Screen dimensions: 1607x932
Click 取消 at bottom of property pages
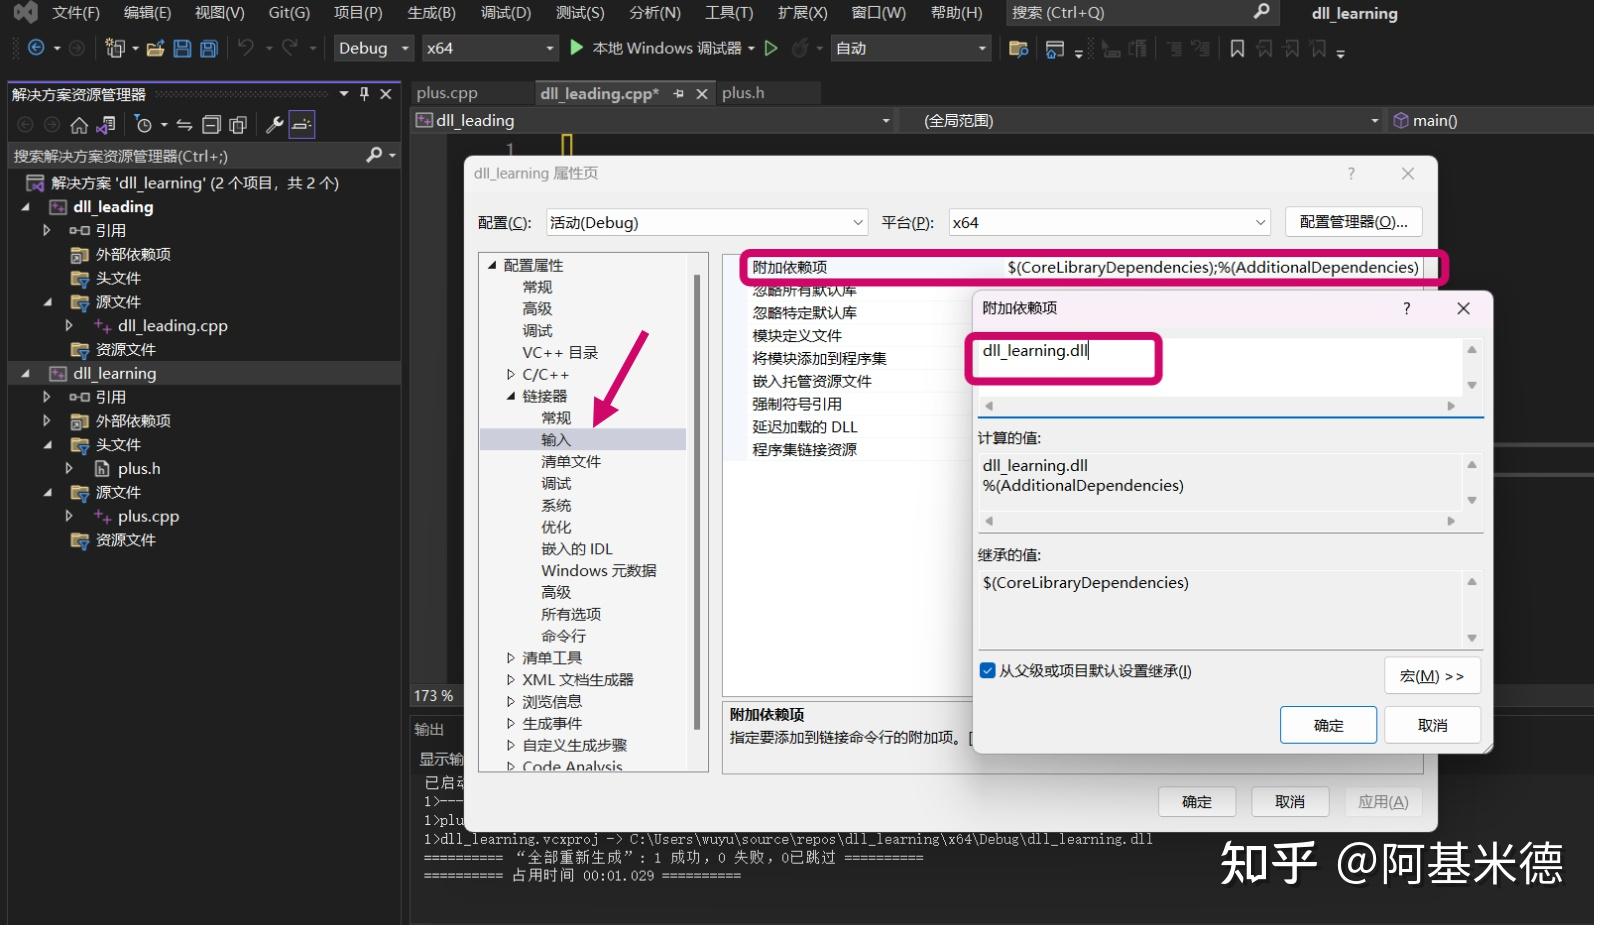[1290, 802]
